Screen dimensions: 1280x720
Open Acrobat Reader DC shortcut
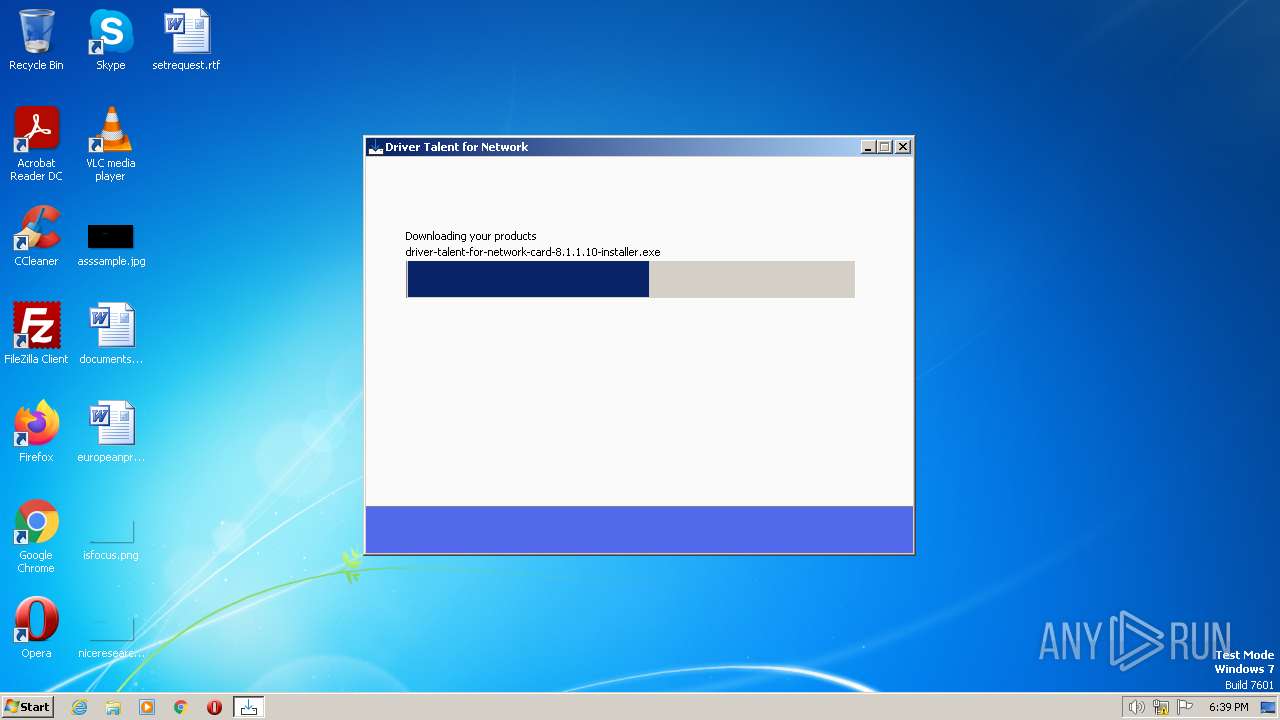tap(36, 144)
